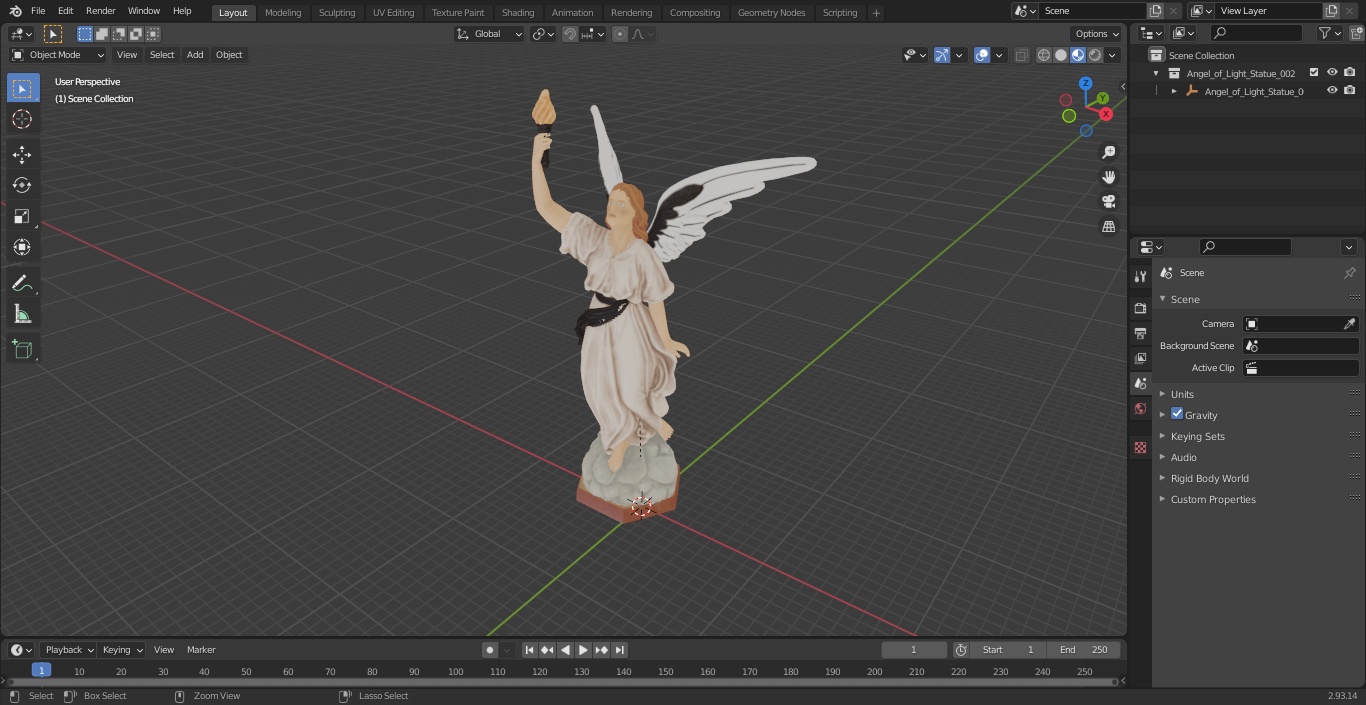Expand Angel_of_Light_Statue_0 tree item
Viewport: 1366px width, 705px height.
pos(1174,91)
